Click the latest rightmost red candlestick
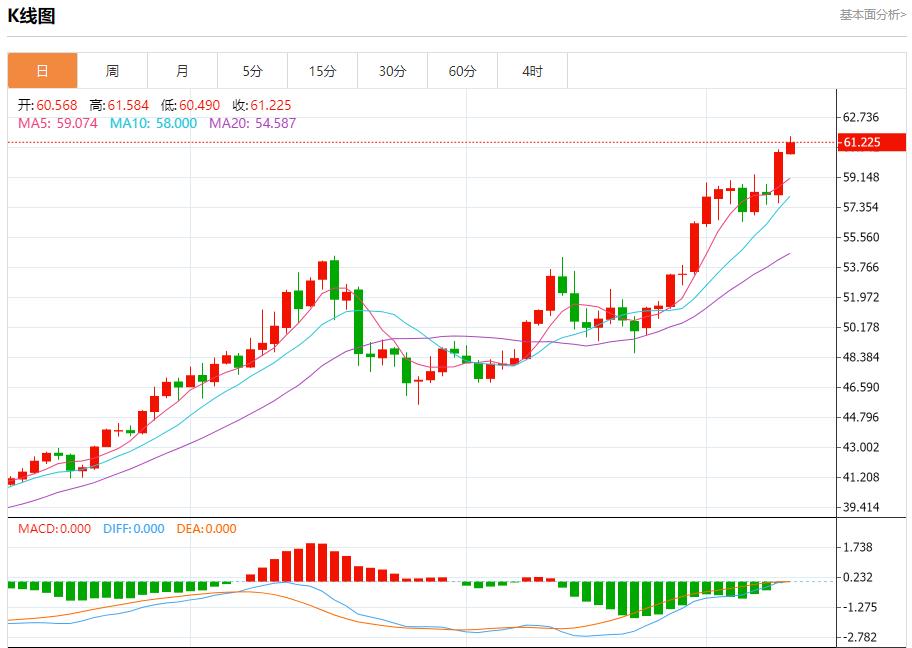Viewport: 912px width, 648px height. (x=790, y=147)
